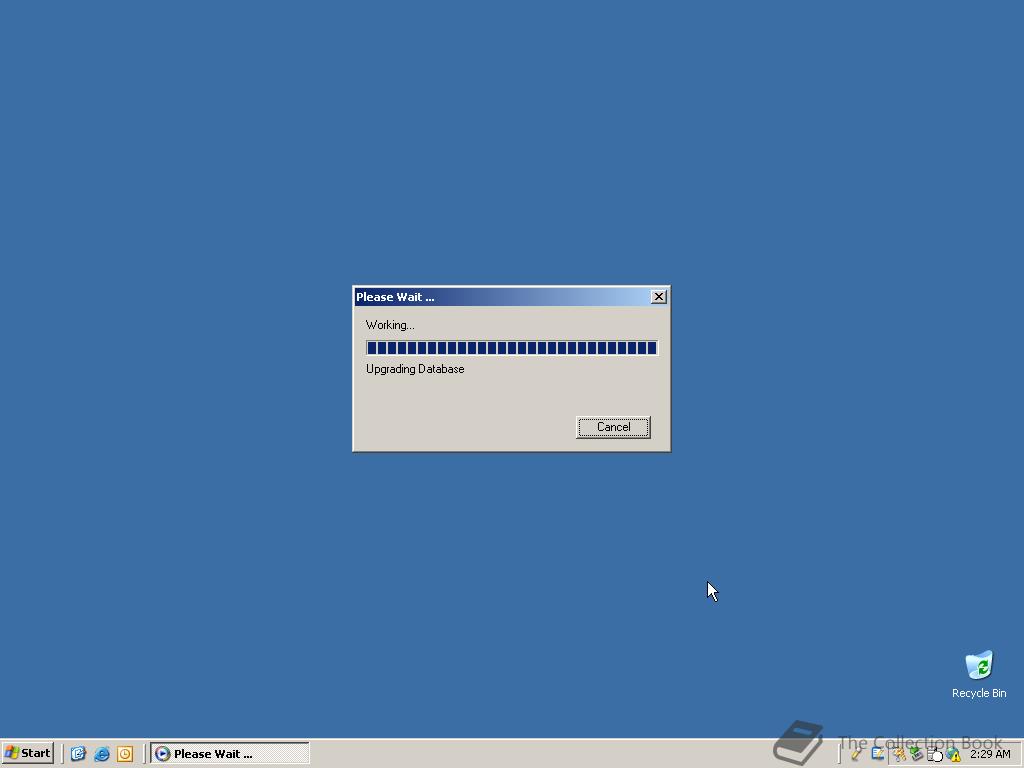Click the globe warning network tray icon
The image size is (1024, 768).
[953, 754]
